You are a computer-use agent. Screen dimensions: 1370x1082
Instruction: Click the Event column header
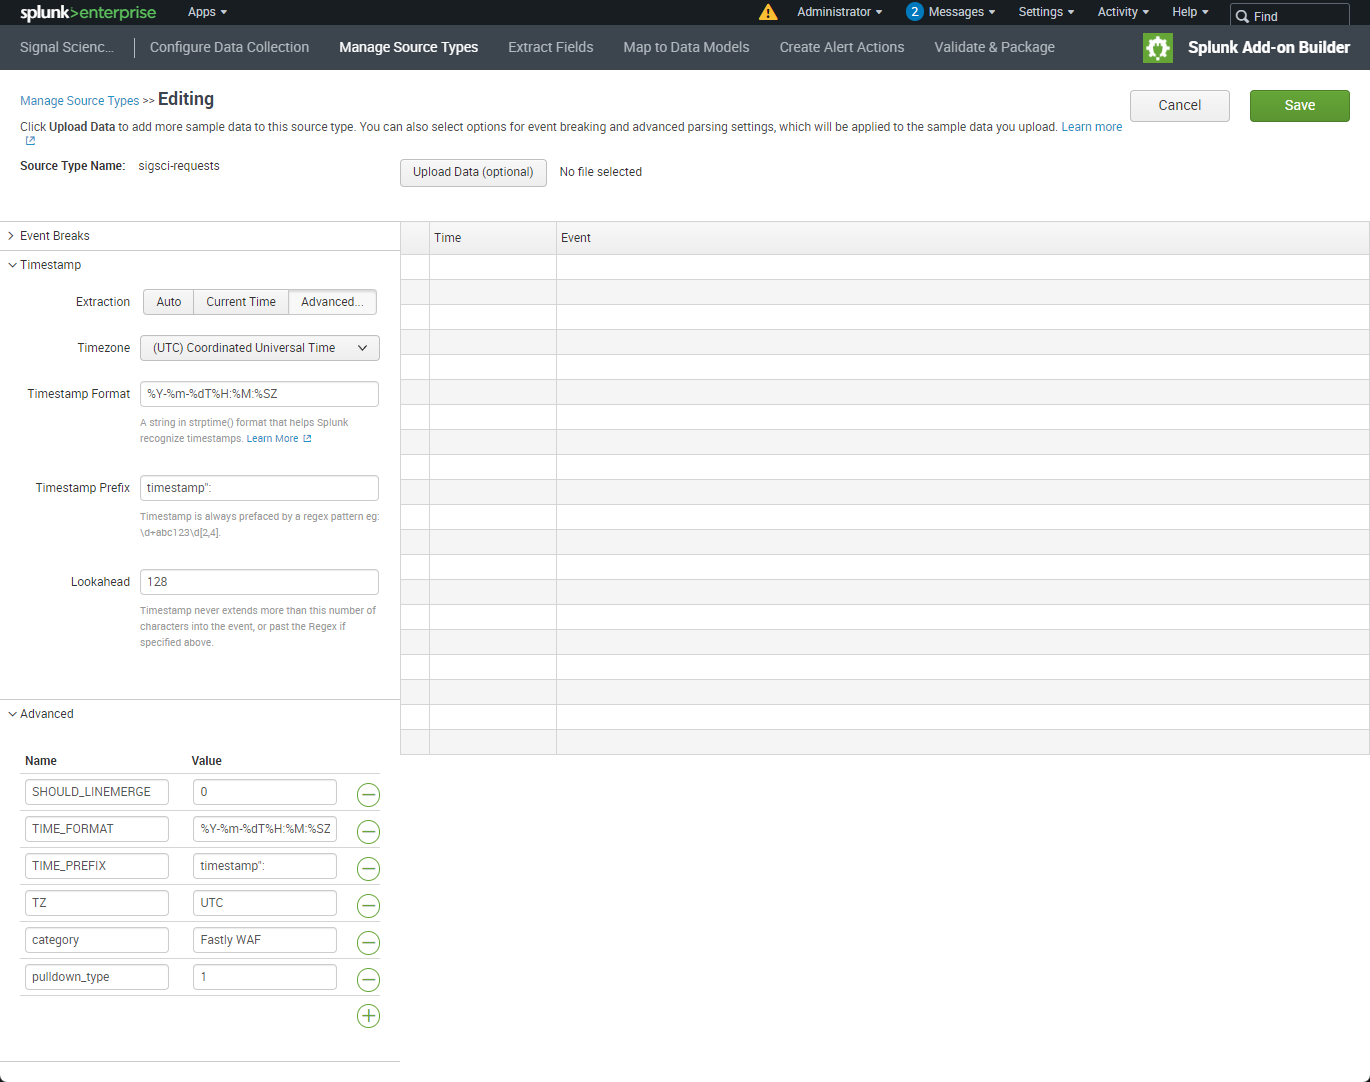(x=963, y=238)
